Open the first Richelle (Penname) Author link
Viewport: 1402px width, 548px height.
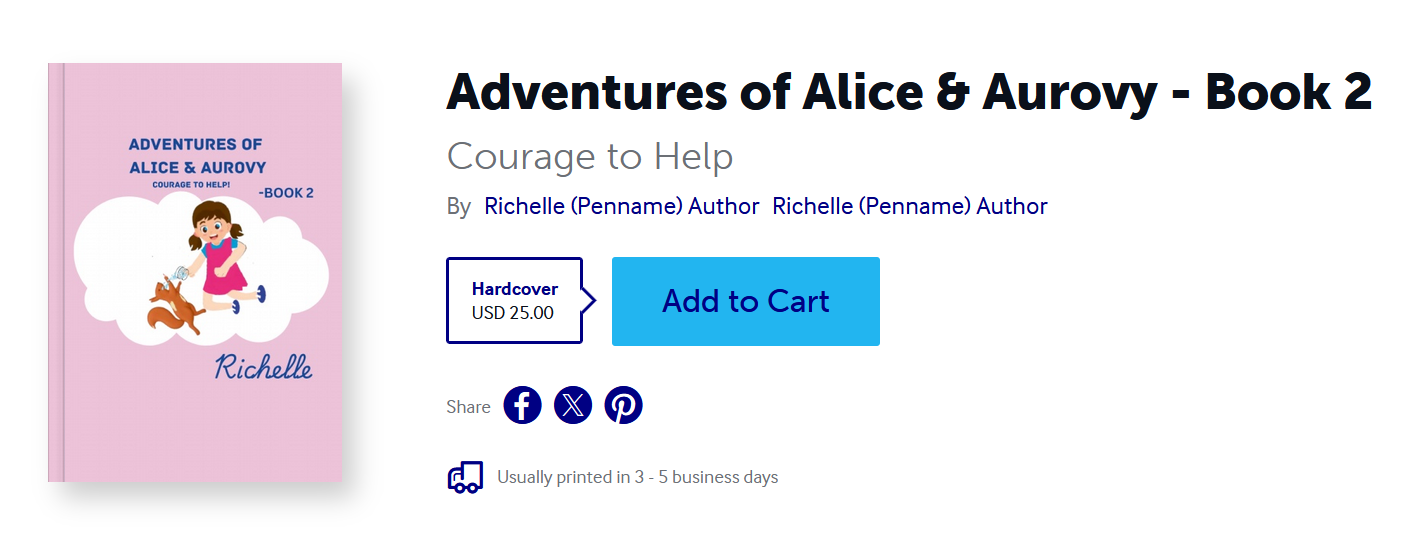(621, 206)
